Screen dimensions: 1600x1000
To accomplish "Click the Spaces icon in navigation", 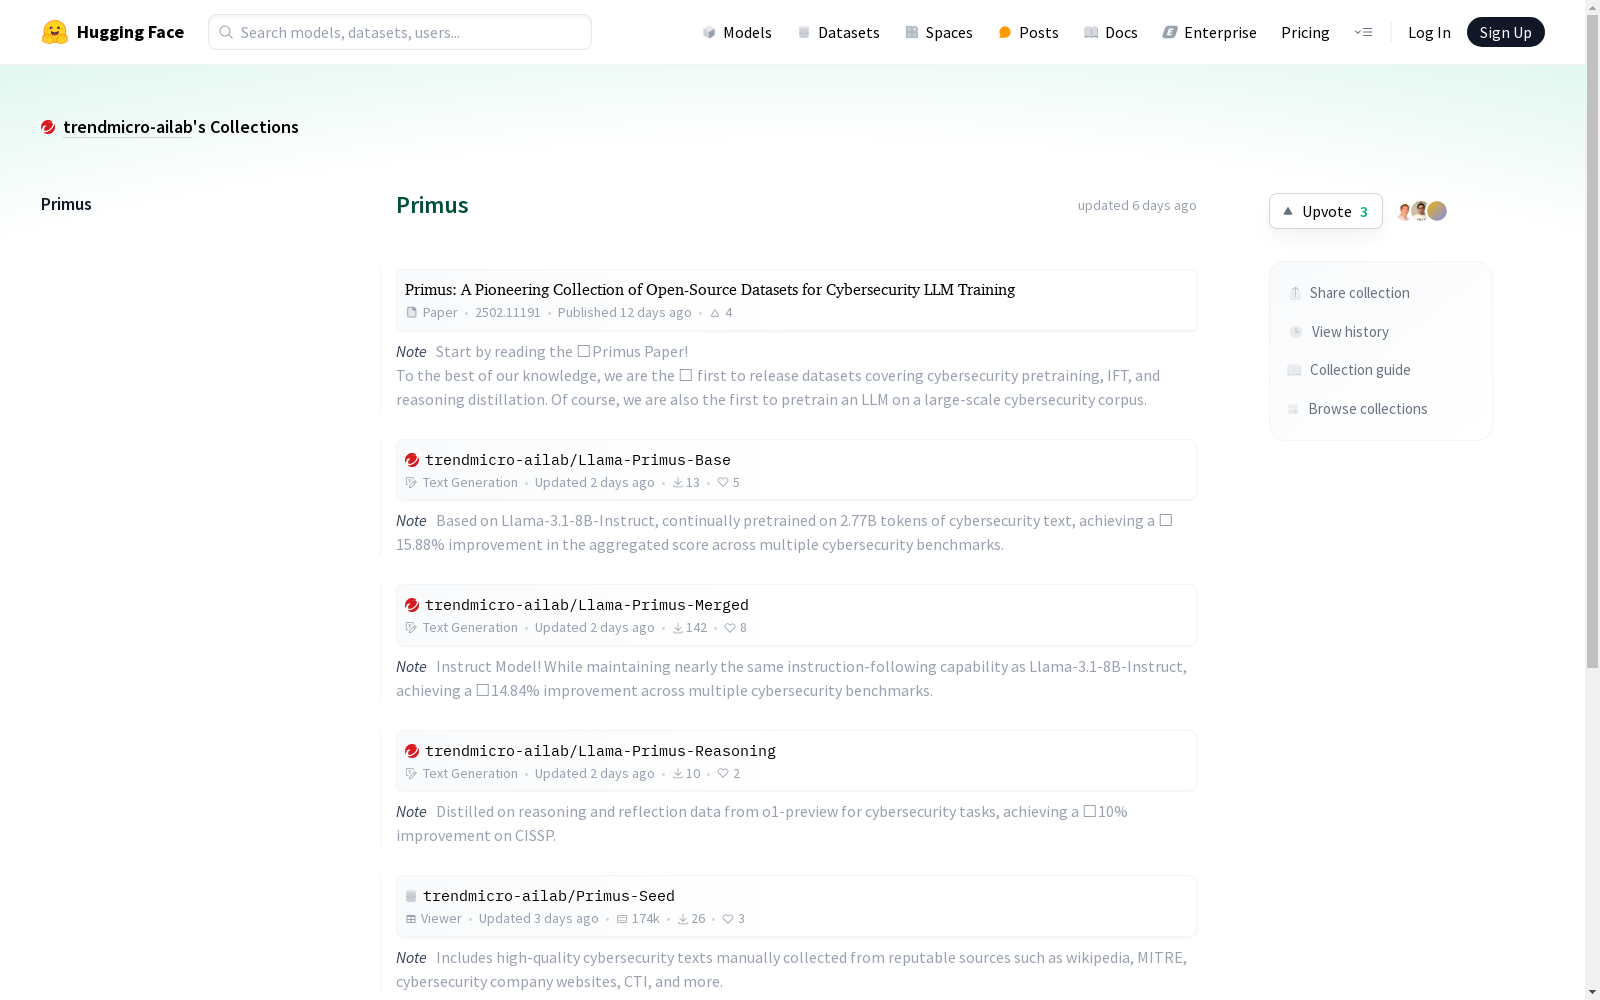I will tap(912, 32).
